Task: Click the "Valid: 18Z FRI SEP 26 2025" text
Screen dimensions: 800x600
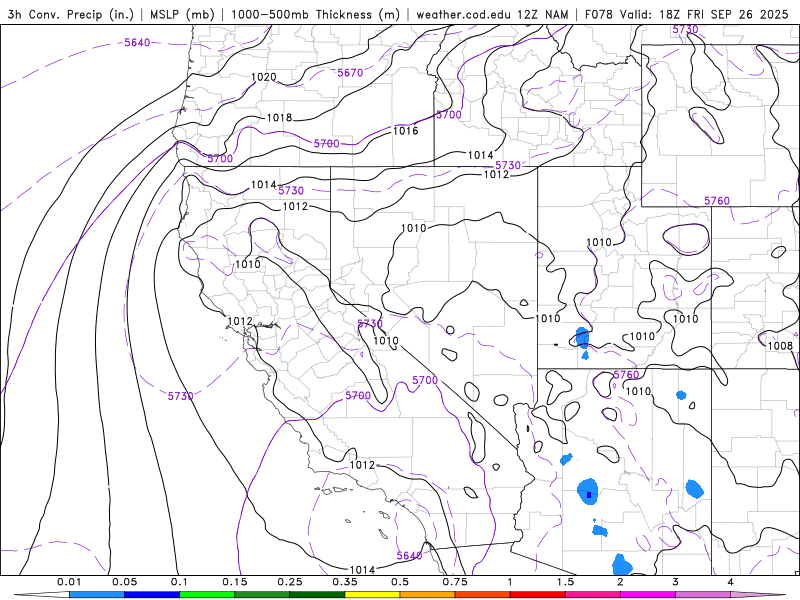Action: [x=704, y=14]
